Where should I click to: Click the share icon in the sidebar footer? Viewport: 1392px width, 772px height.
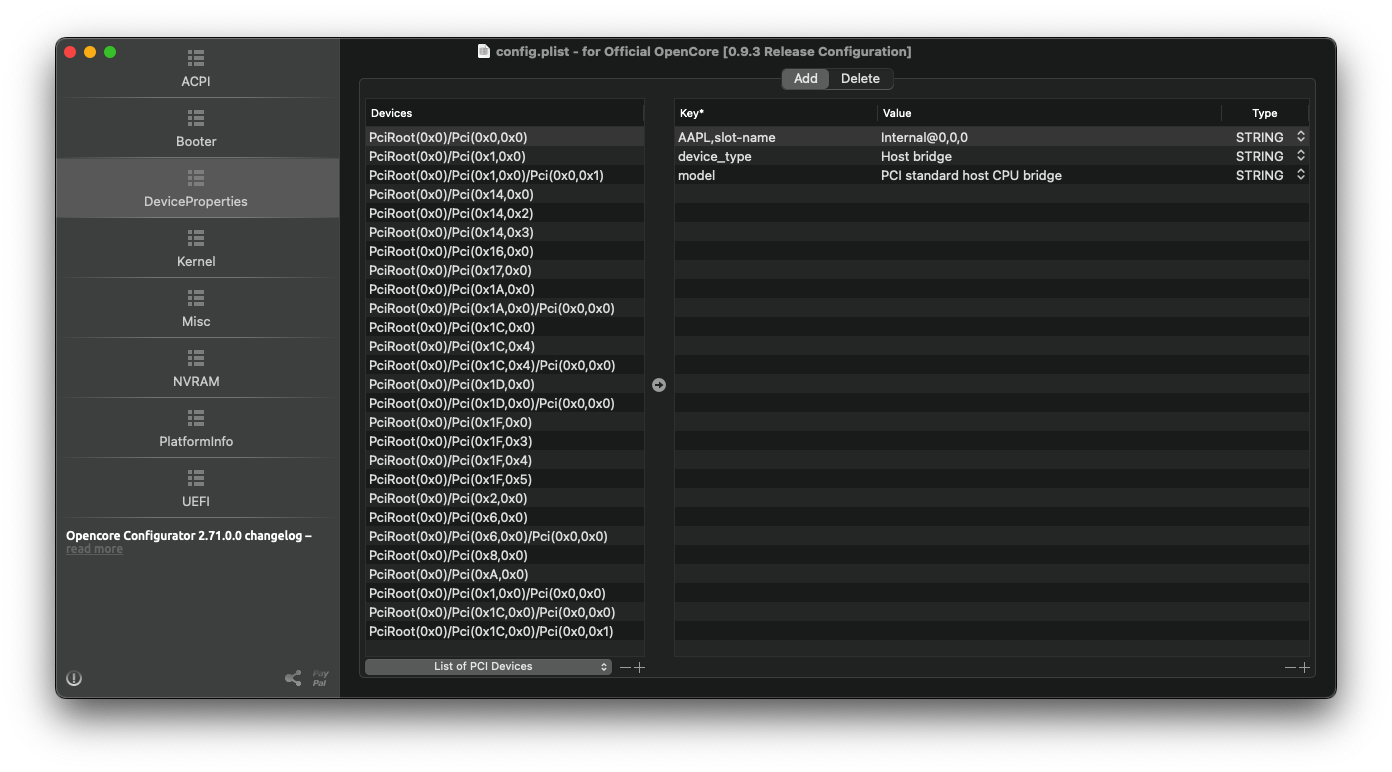(x=293, y=678)
